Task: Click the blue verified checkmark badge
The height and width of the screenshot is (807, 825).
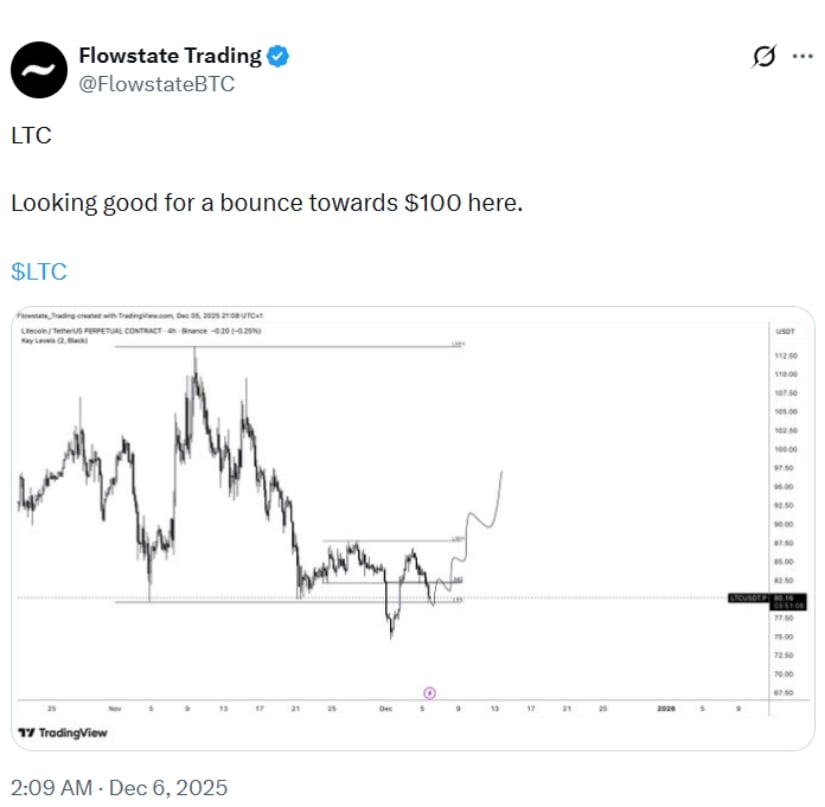Action: [x=276, y=56]
